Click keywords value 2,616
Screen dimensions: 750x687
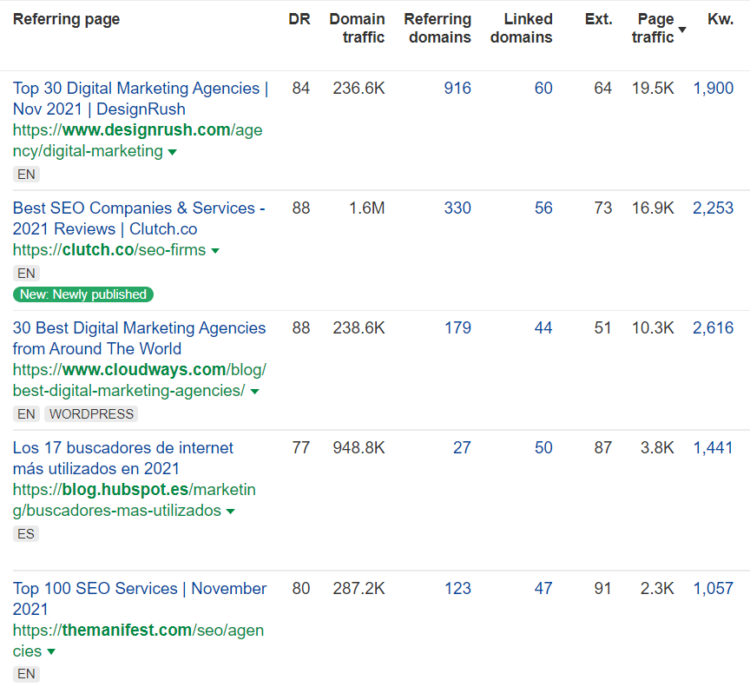[x=713, y=328]
